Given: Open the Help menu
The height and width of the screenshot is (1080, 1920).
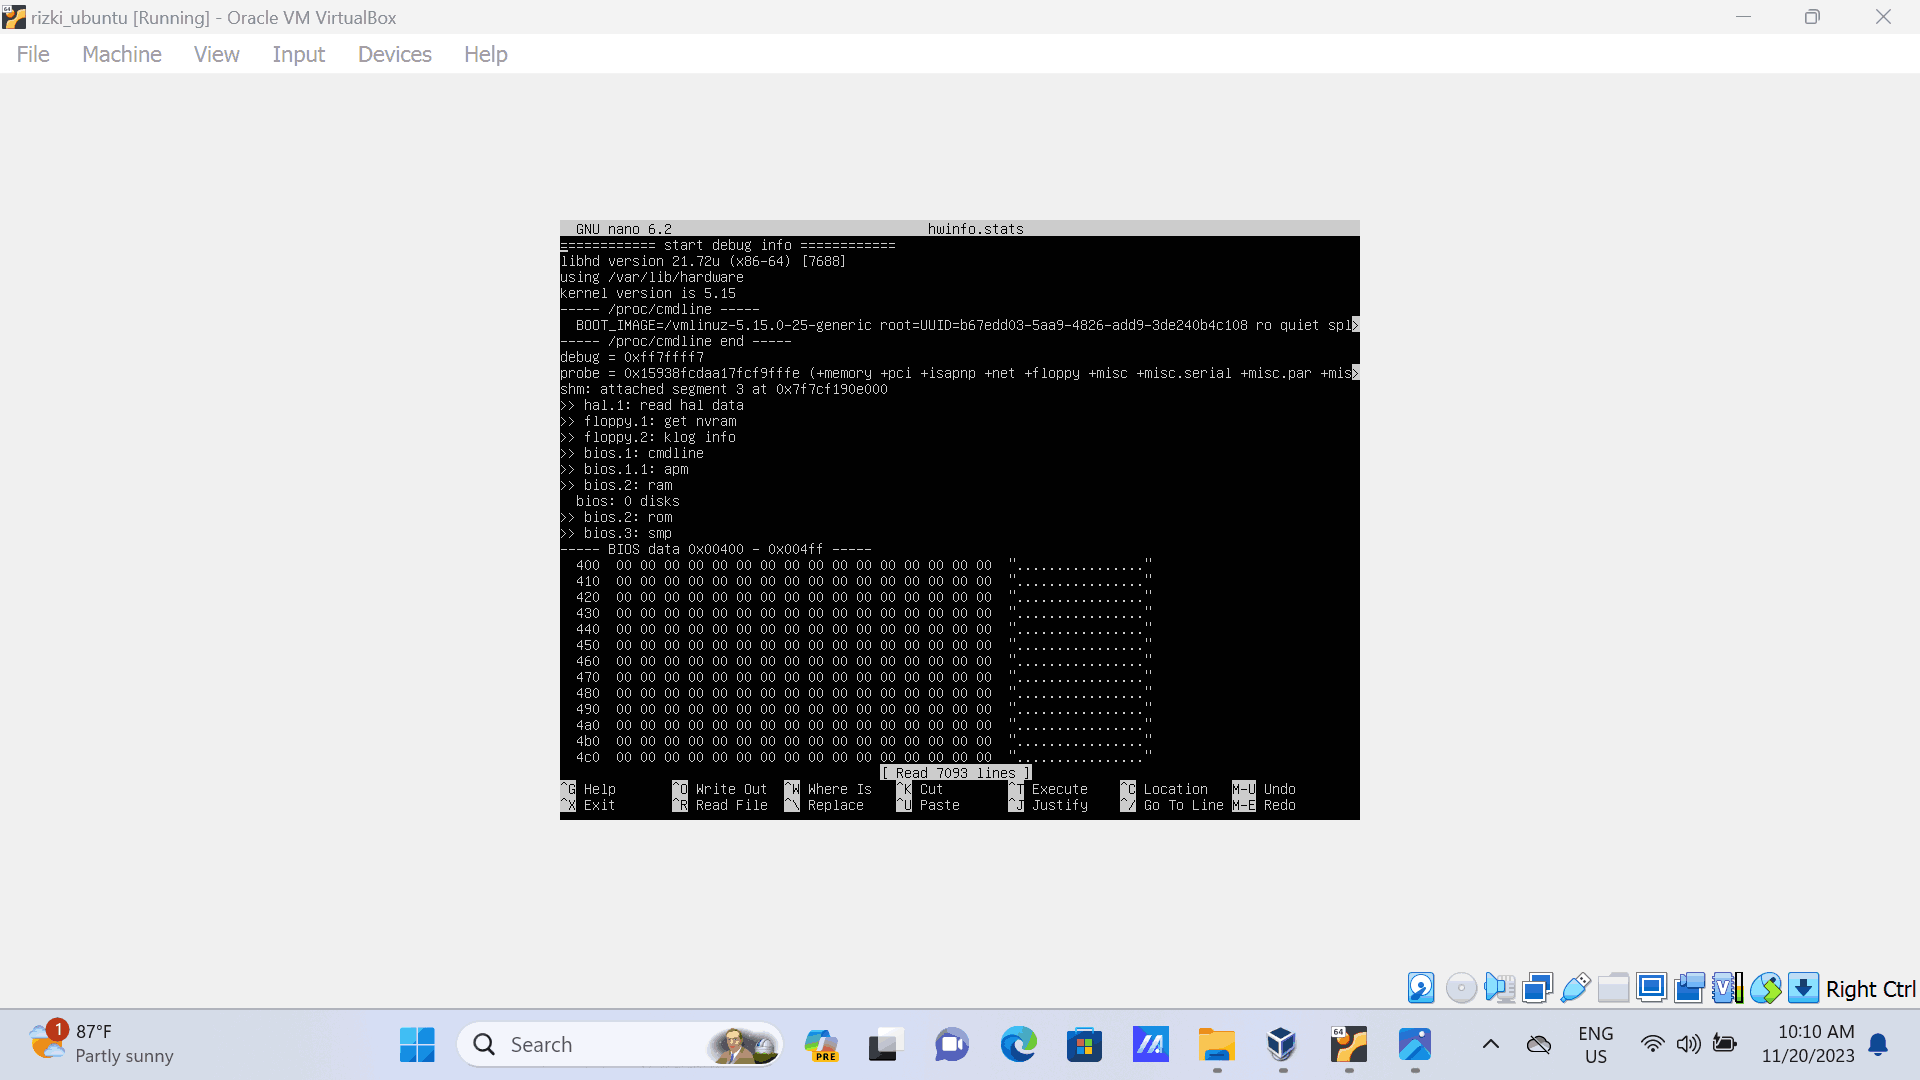Looking at the screenshot, I should coord(485,54).
